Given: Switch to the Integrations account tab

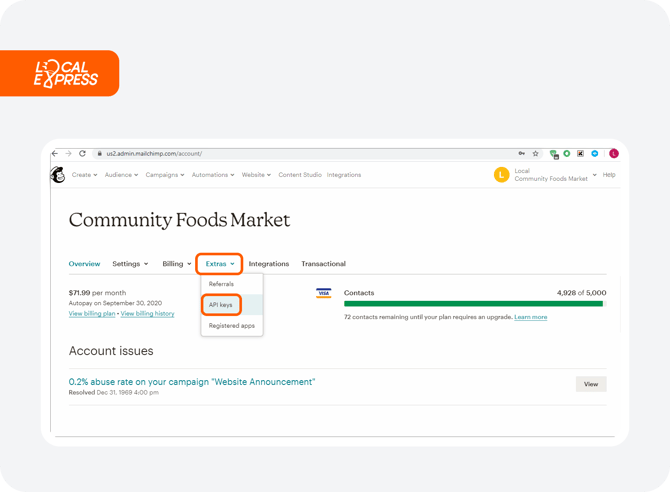Looking at the screenshot, I should coord(268,264).
